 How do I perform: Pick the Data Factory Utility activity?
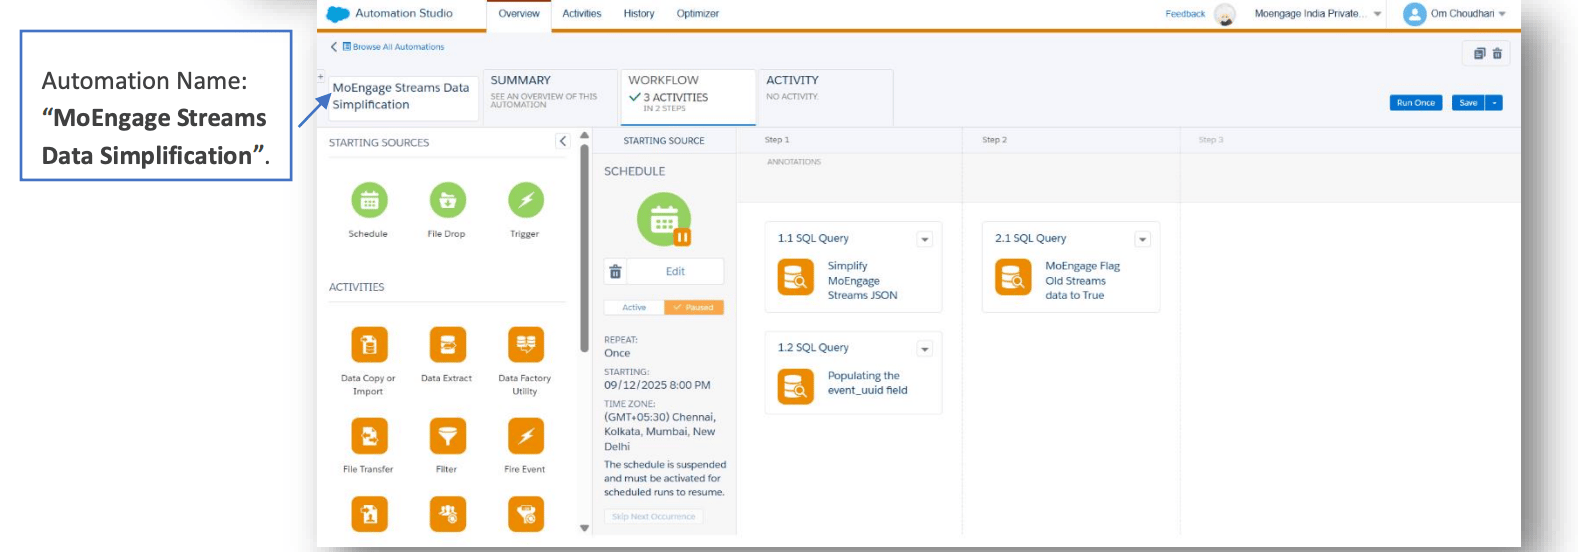tap(525, 345)
